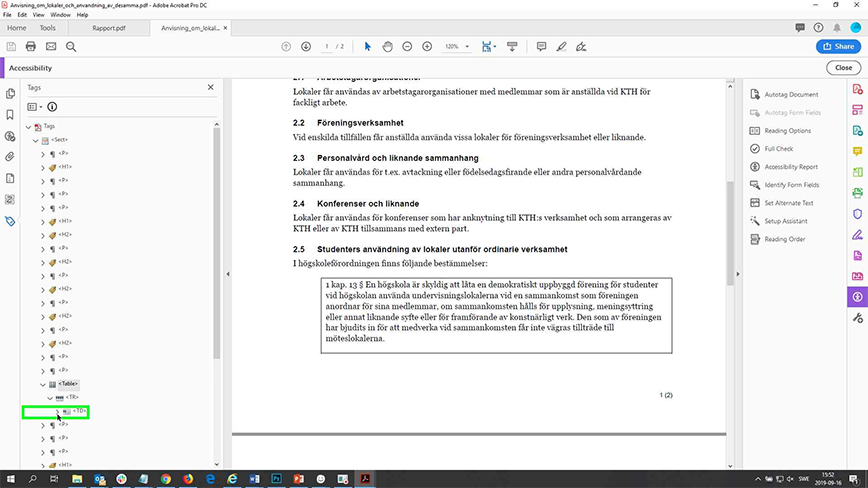Click the Print file icon

coord(30,46)
